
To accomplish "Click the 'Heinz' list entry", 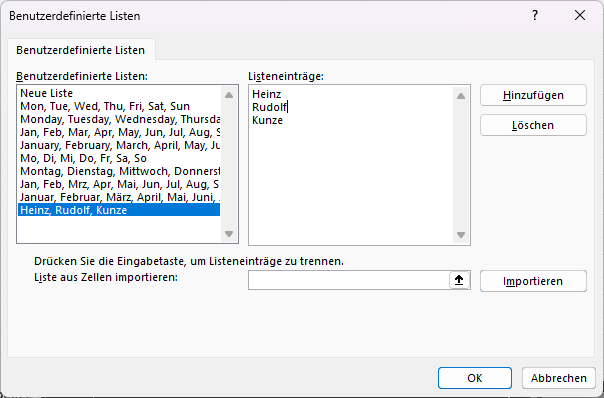I will click(x=267, y=94).
